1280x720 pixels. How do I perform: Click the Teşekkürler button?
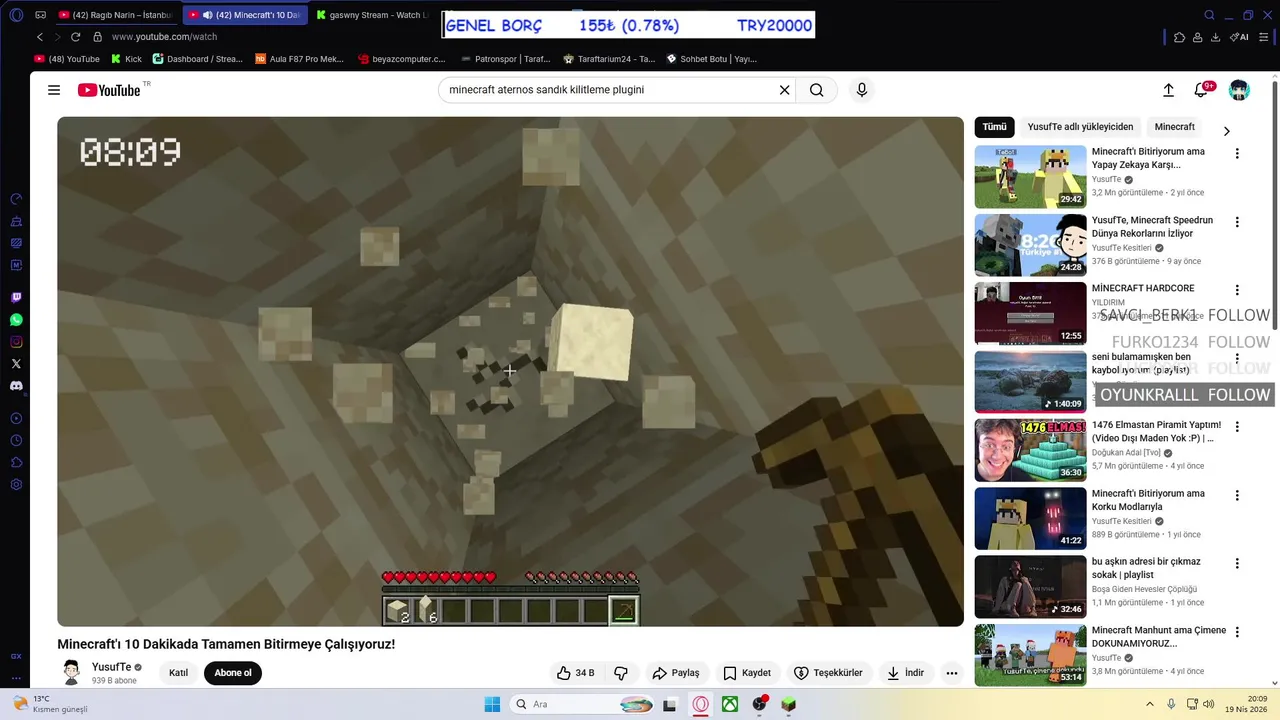[x=828, y=673]
